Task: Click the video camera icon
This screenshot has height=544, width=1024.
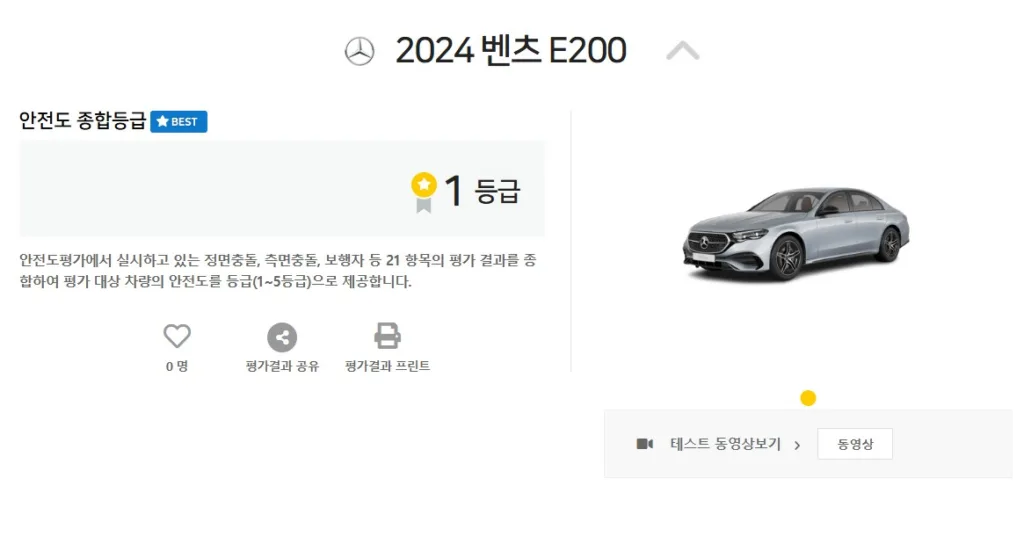Action: [645, 444]
